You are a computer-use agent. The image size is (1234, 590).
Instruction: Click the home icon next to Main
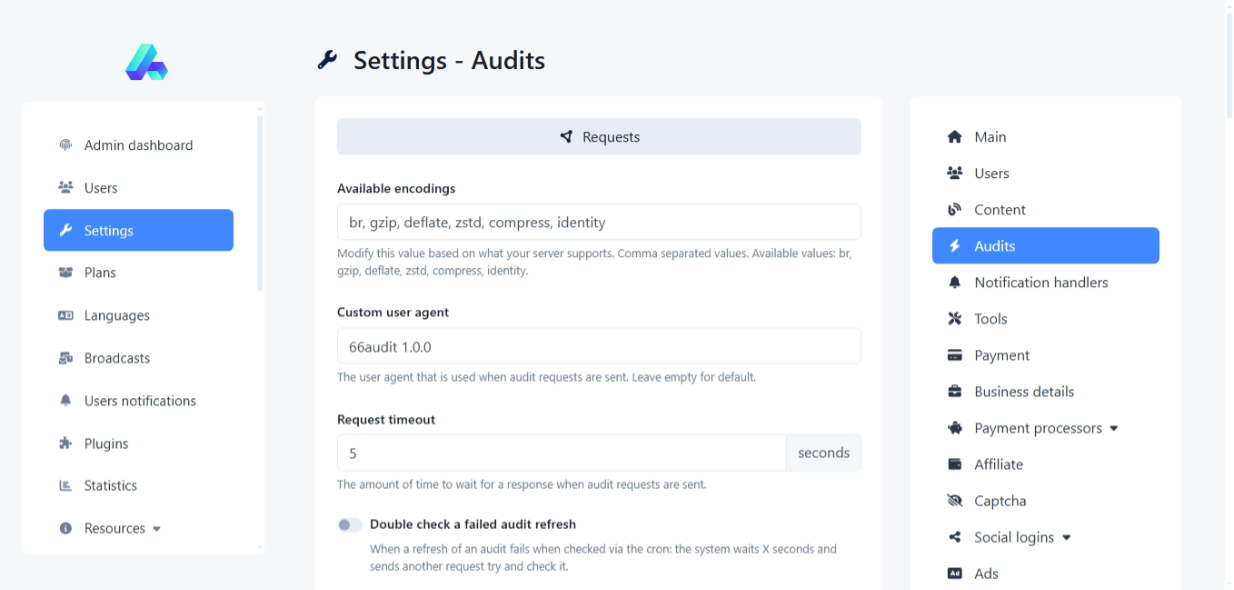(954, 137)
